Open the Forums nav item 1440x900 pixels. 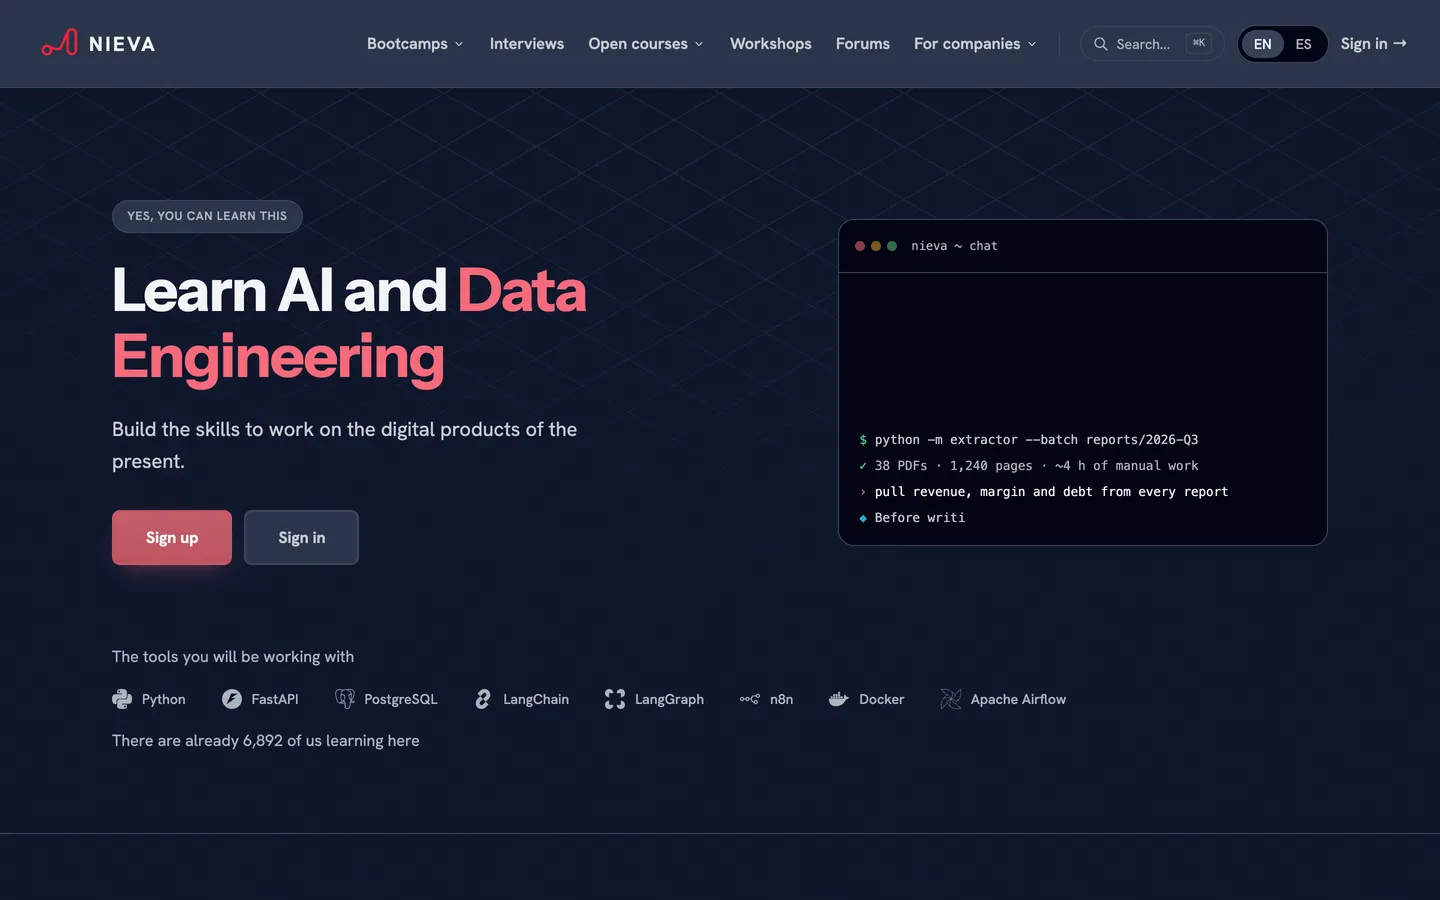(863, 44)
